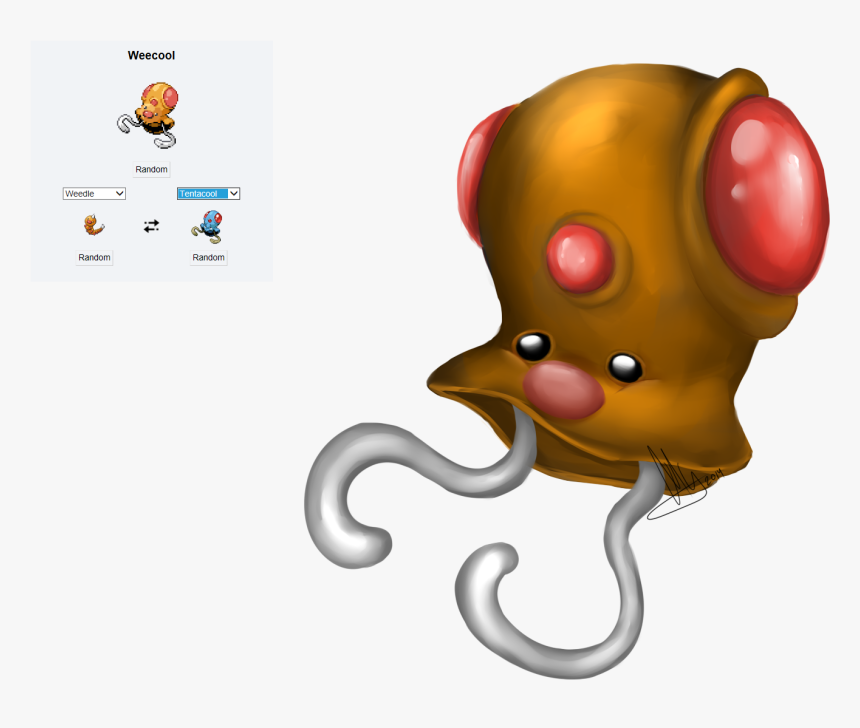Click Random under the Tentacool sprite

tap(207, 257)
